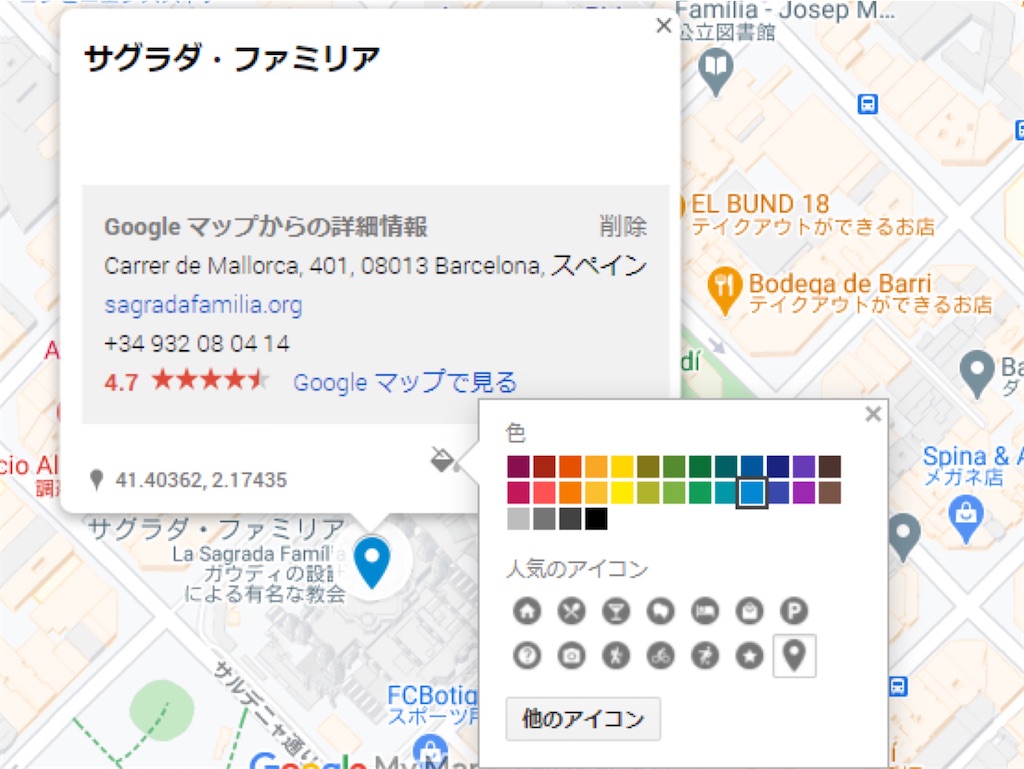Choose the speech bubble icon

[x=660, y=611]
